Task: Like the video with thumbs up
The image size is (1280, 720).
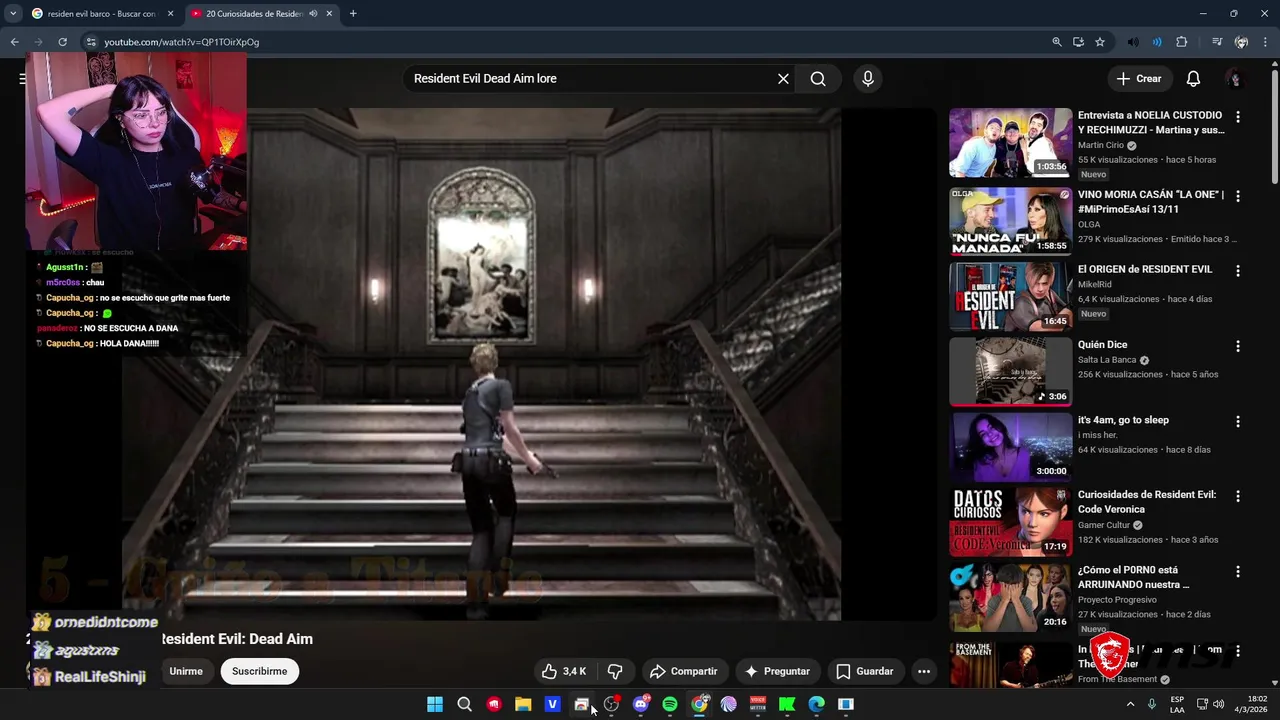Action: pyautogui.click(x=563, y=671)
